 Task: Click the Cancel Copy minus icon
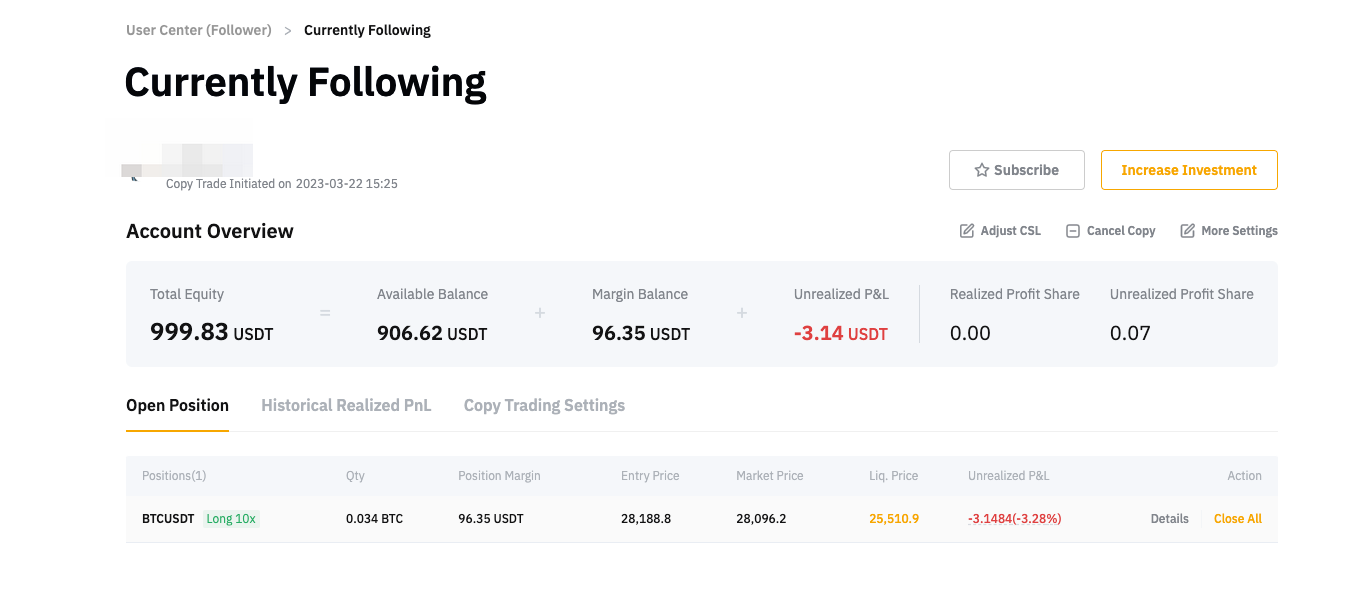(1073, 231)
